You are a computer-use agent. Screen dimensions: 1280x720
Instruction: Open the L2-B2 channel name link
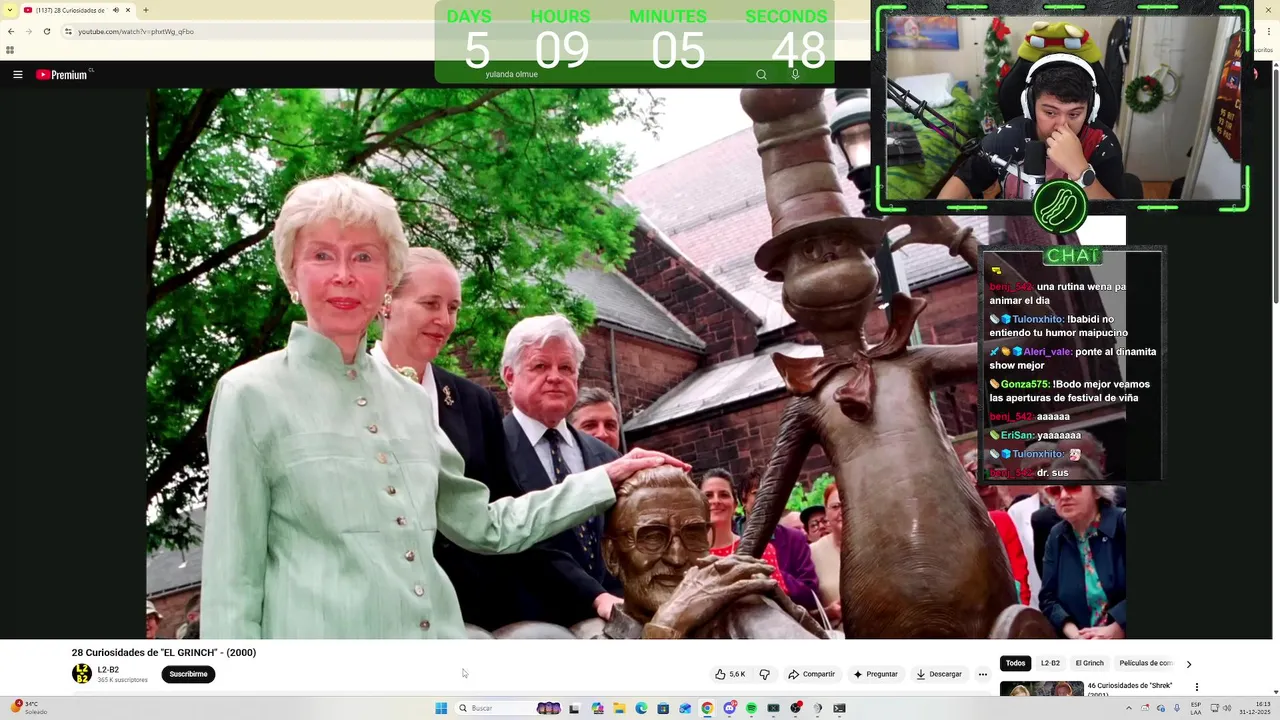point(108,670)
